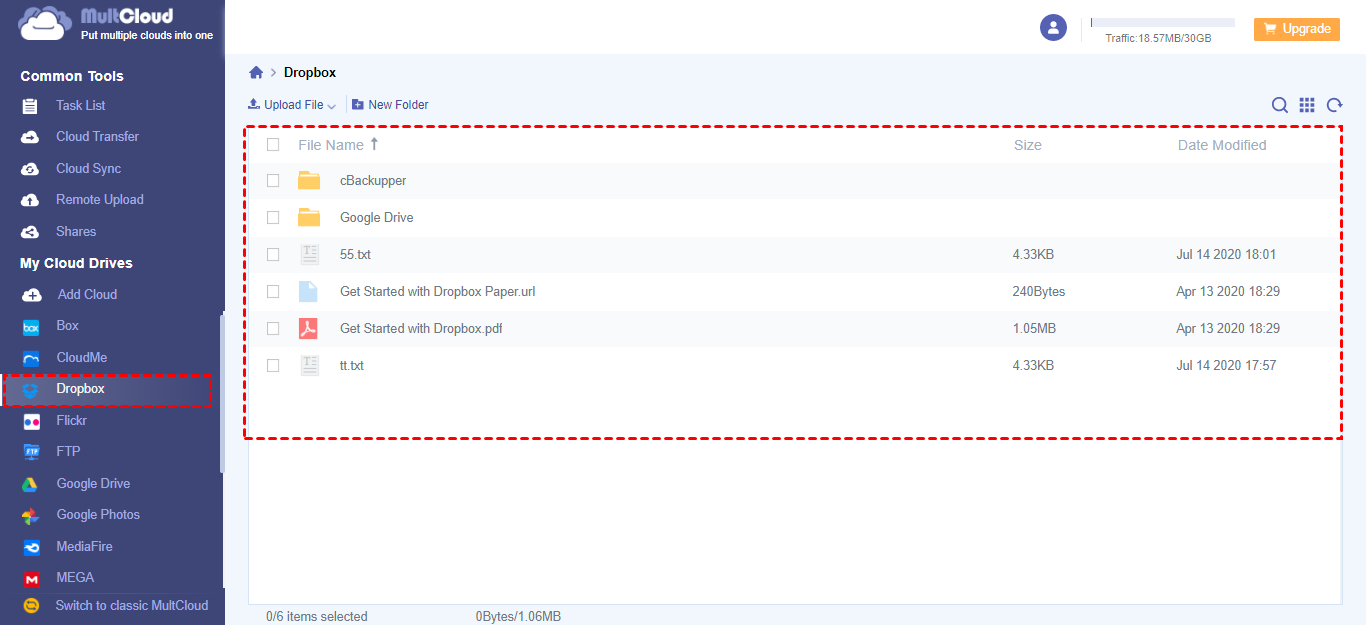This screenshot has width=1366, height=625.
Task: Click the Google Photos pinwheel icon
Action: 31,515
